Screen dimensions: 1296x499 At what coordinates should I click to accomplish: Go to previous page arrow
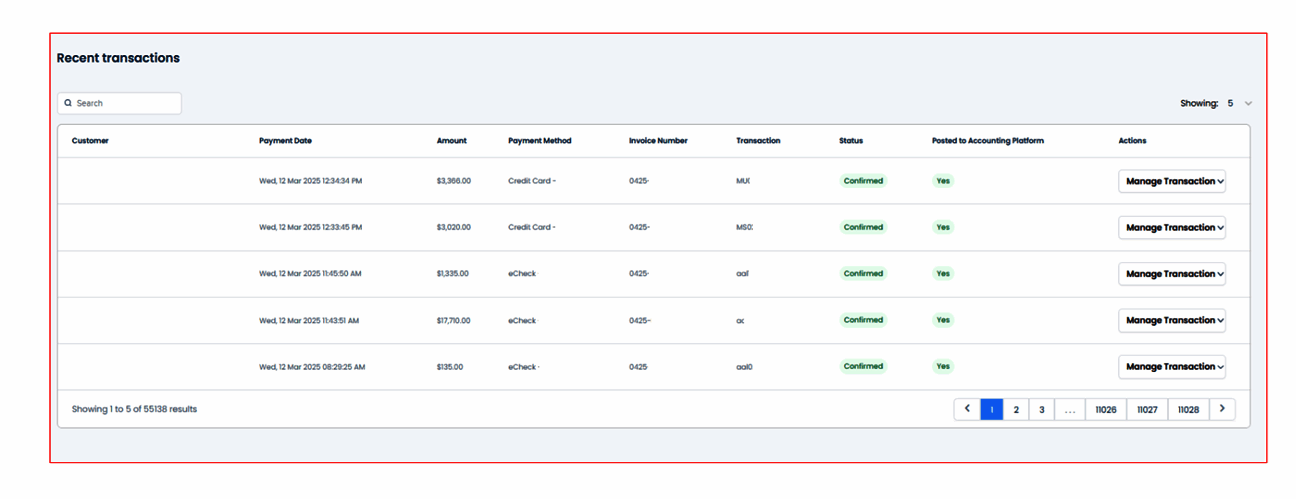point(967,409)
